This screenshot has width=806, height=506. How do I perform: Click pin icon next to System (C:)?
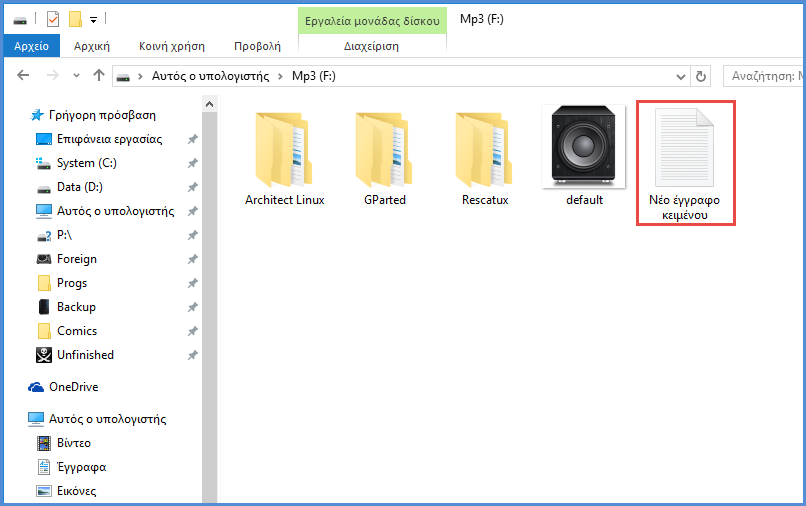(193, 163)
